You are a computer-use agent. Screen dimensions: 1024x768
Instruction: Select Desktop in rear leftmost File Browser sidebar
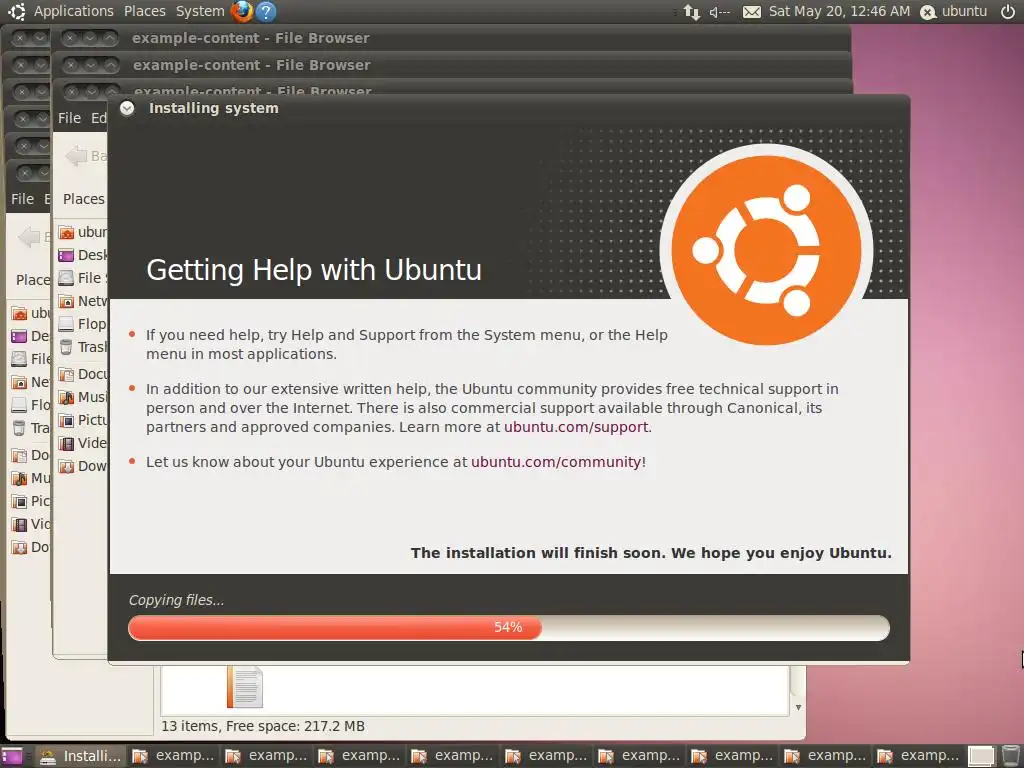coord(31,336)
